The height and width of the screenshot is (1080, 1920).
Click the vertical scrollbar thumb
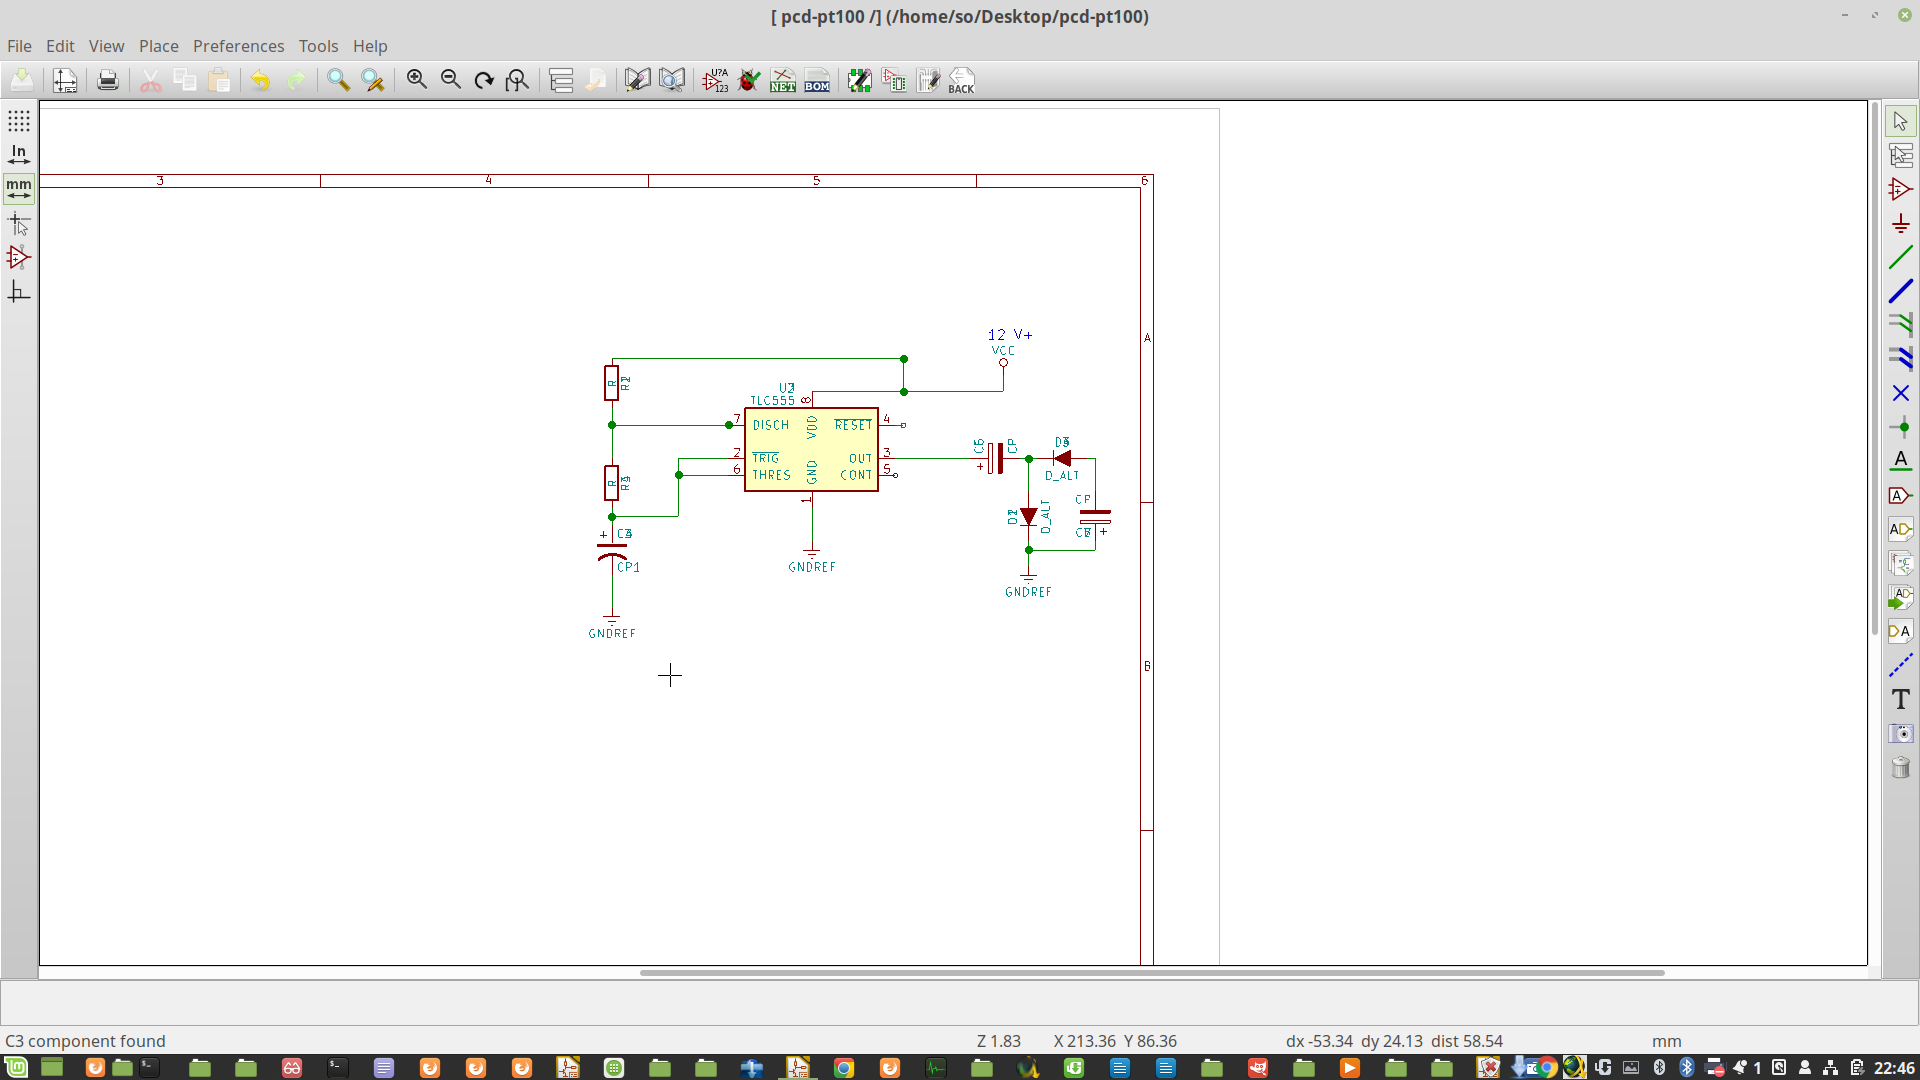coord(1875,369)
